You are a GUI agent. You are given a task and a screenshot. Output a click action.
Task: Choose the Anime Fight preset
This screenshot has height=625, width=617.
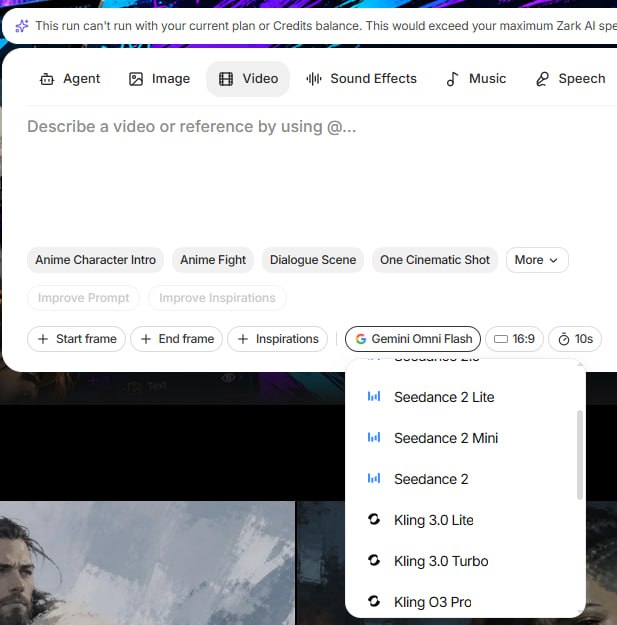click(213, 260)
